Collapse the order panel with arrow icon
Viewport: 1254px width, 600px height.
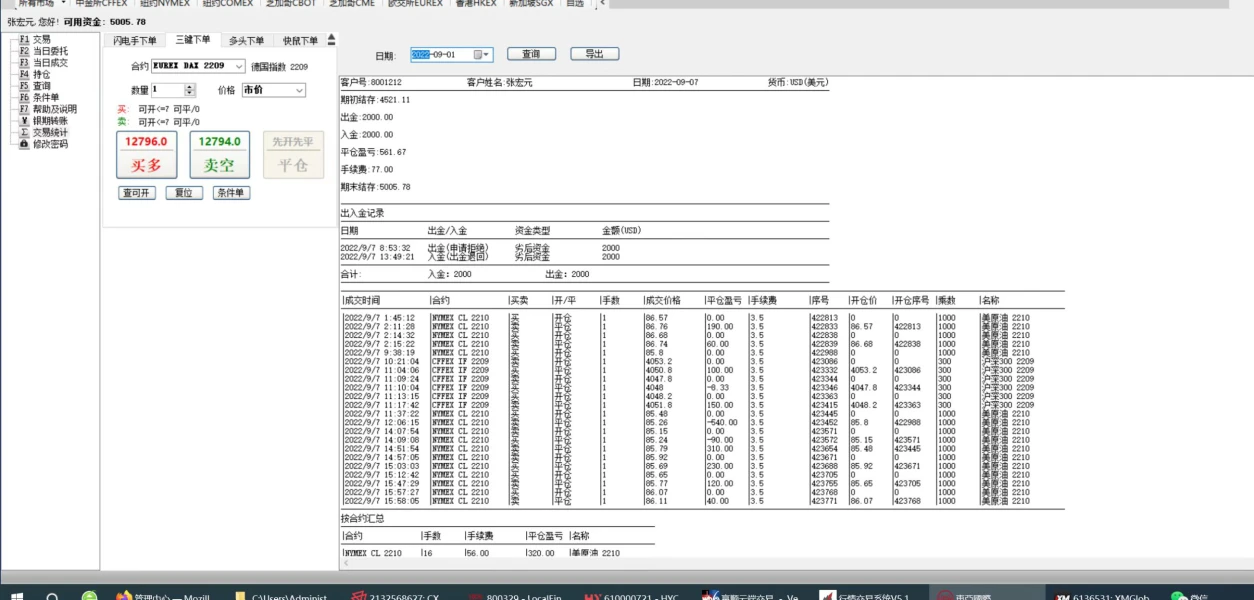(332, 40)
